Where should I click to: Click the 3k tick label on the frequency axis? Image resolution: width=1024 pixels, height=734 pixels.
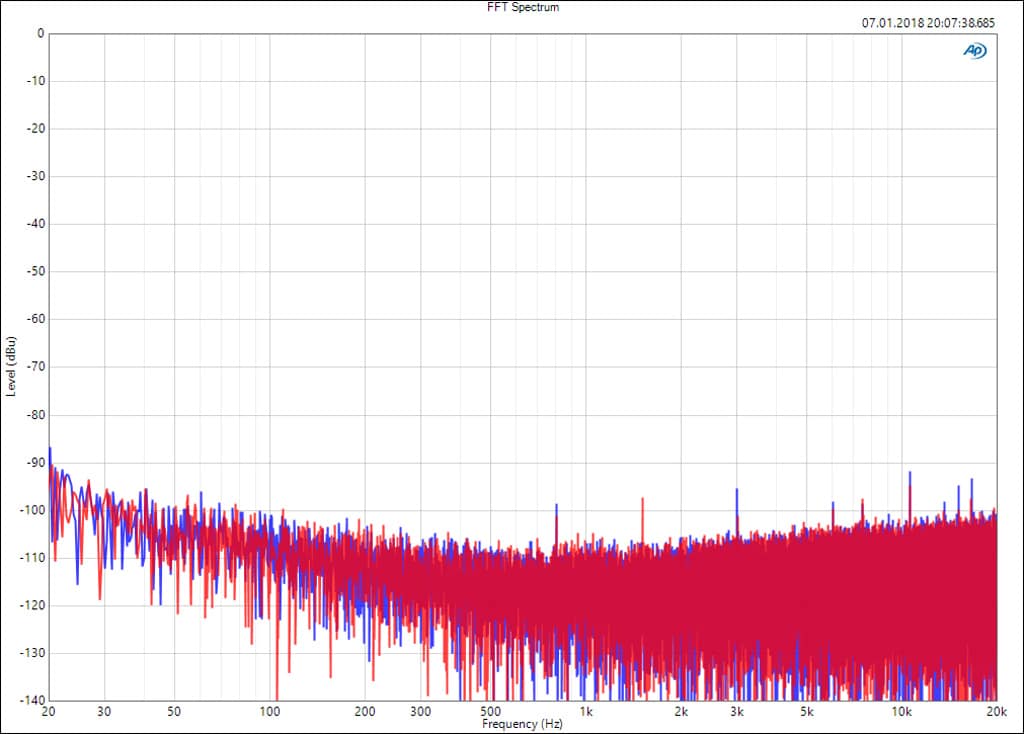[x=737, y=713]
